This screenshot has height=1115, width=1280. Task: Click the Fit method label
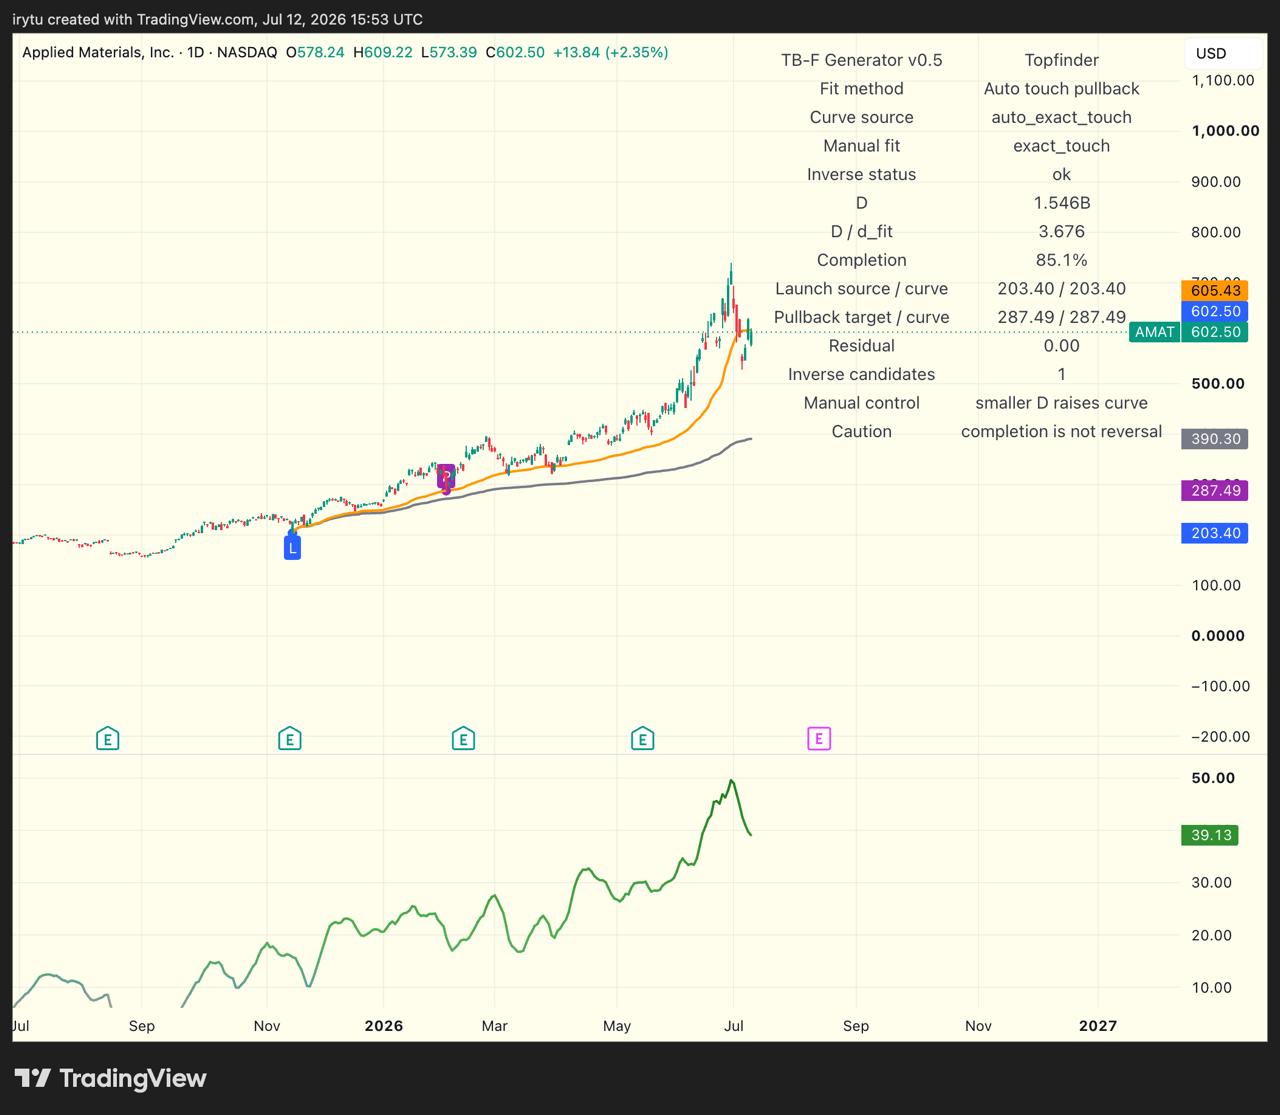coord(861,89)
